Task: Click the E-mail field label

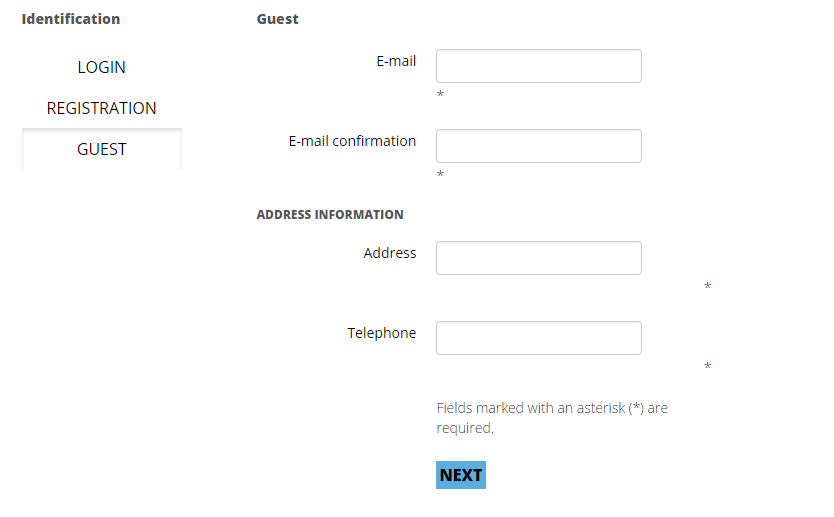Action: pos(396,61)
